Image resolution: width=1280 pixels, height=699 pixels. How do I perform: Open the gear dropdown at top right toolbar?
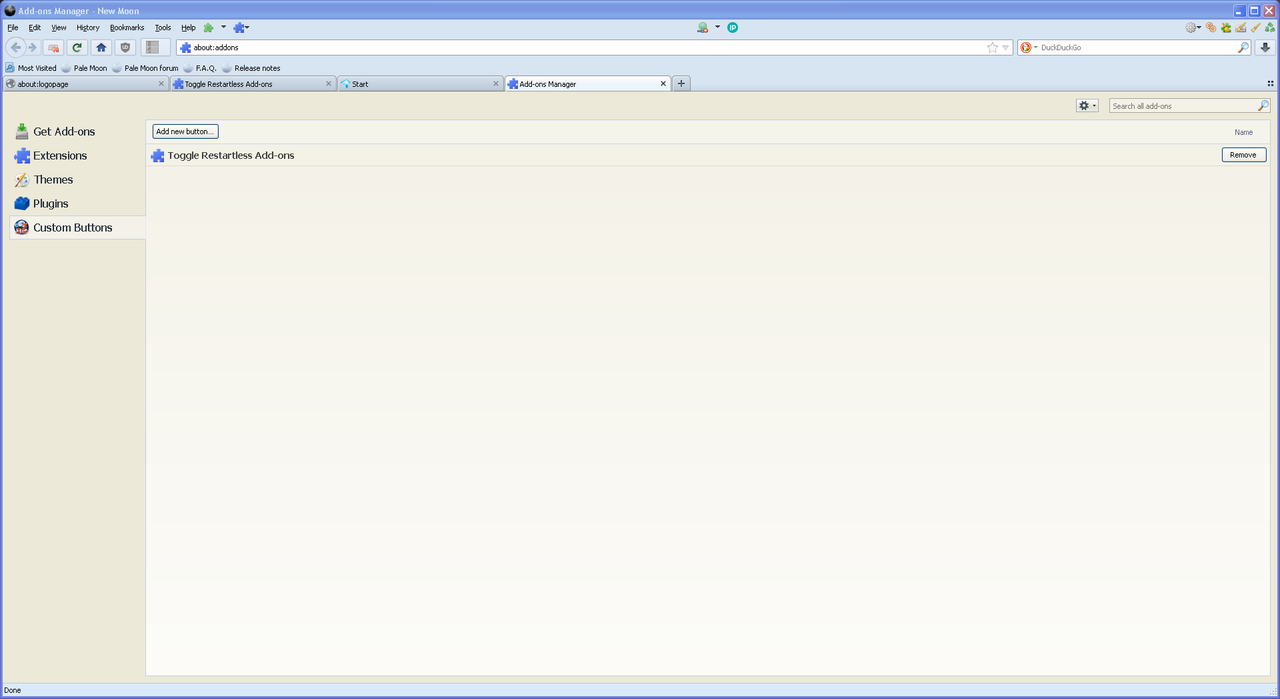1193,27
